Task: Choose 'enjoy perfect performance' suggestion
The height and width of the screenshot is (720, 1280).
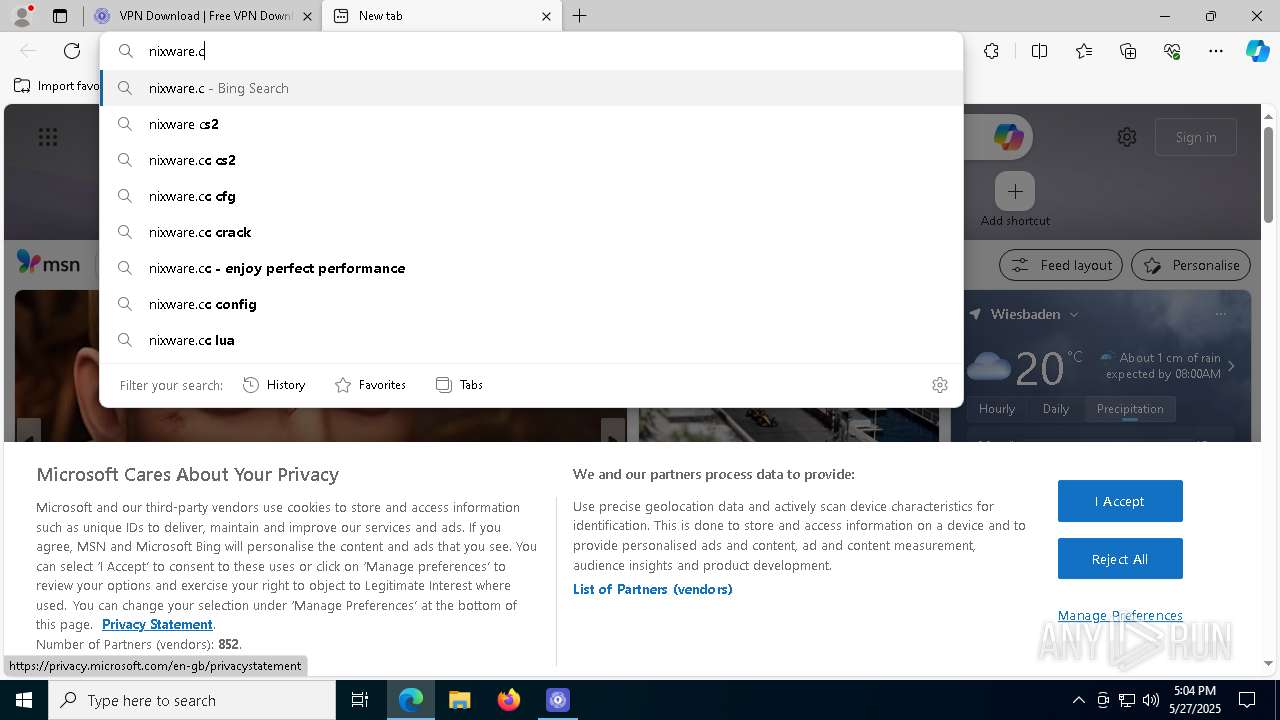Action: point(532,268)
